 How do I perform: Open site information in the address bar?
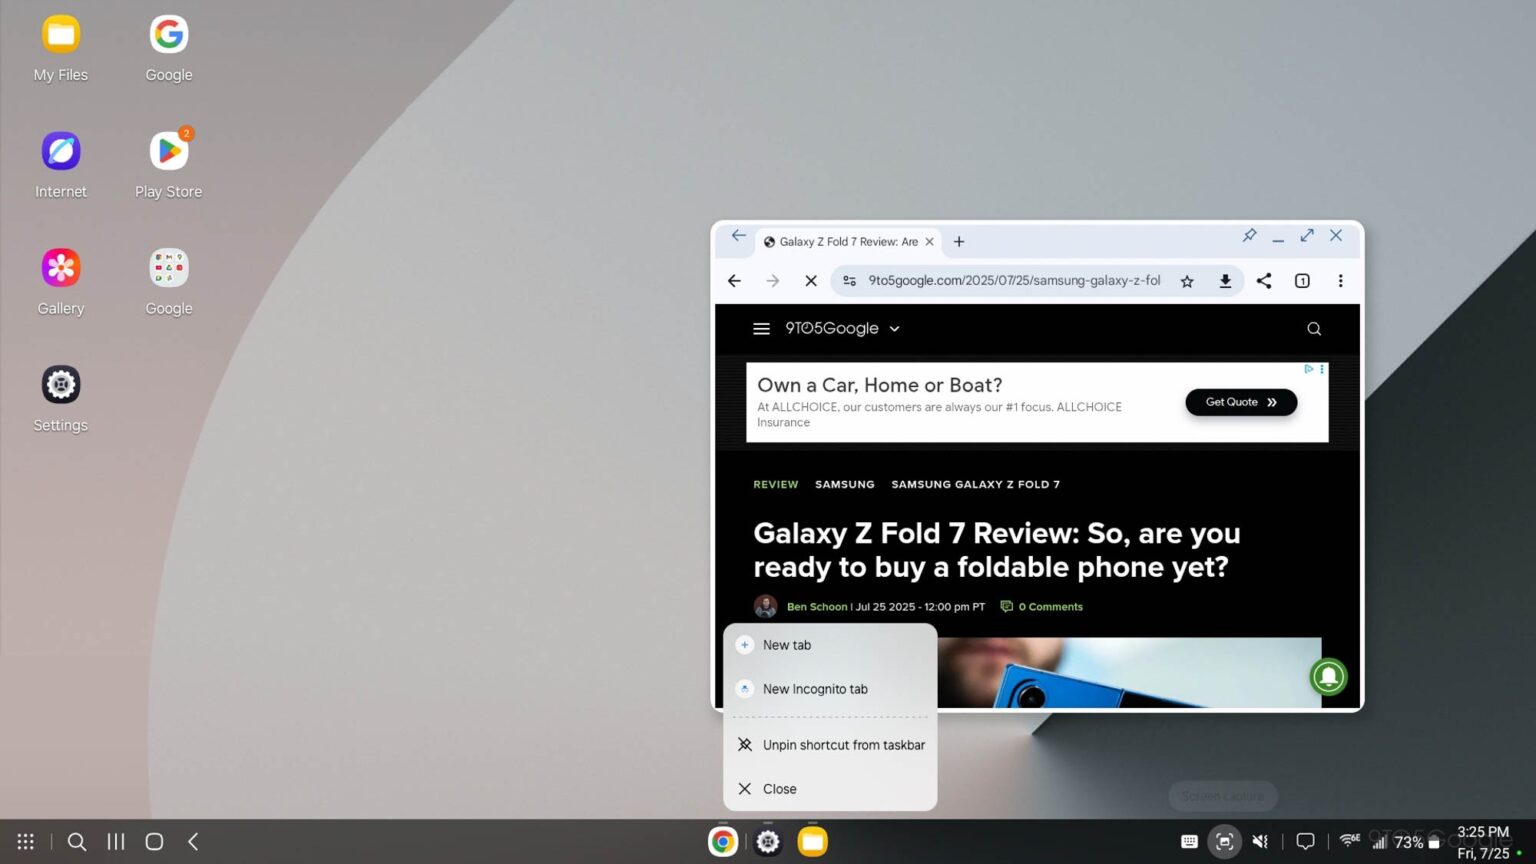(849, 280)
